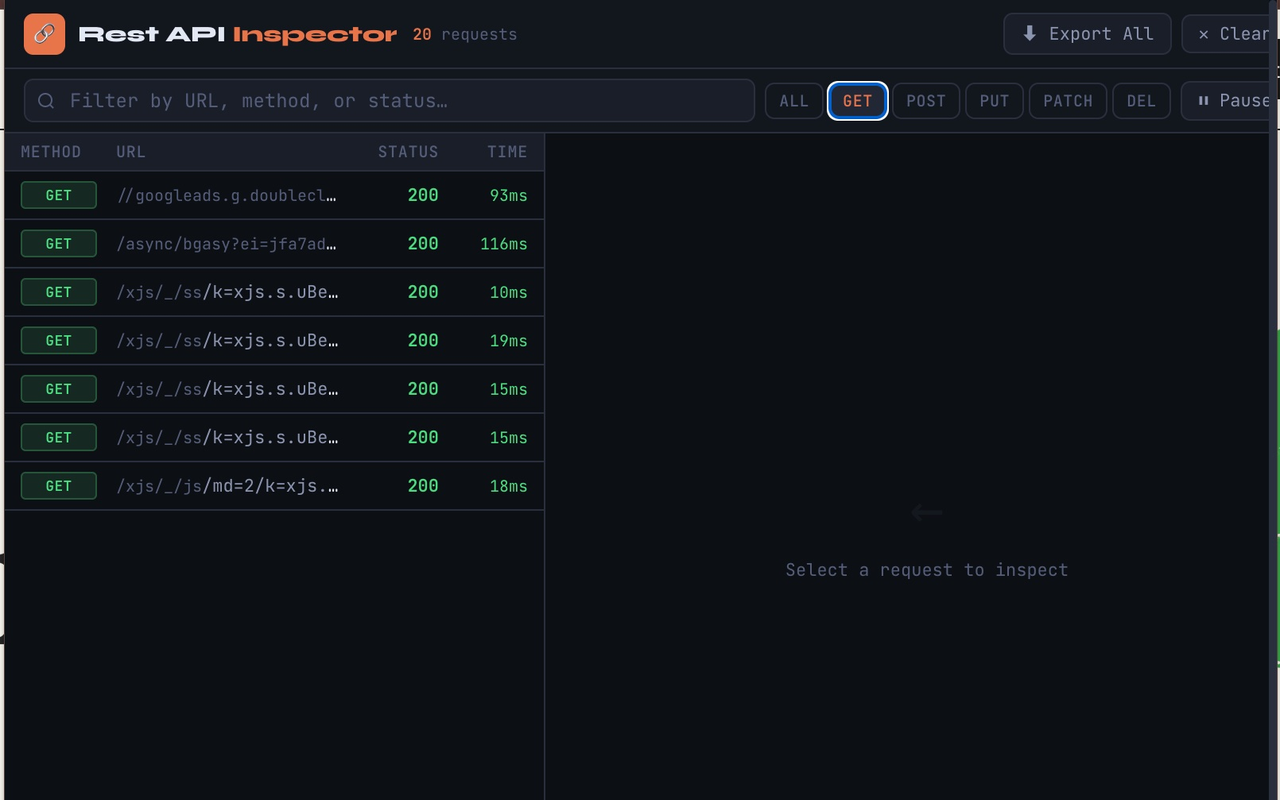Click the 19ms time value
The height and width of the screenshot is (800, 1280).
coord(509,341)
